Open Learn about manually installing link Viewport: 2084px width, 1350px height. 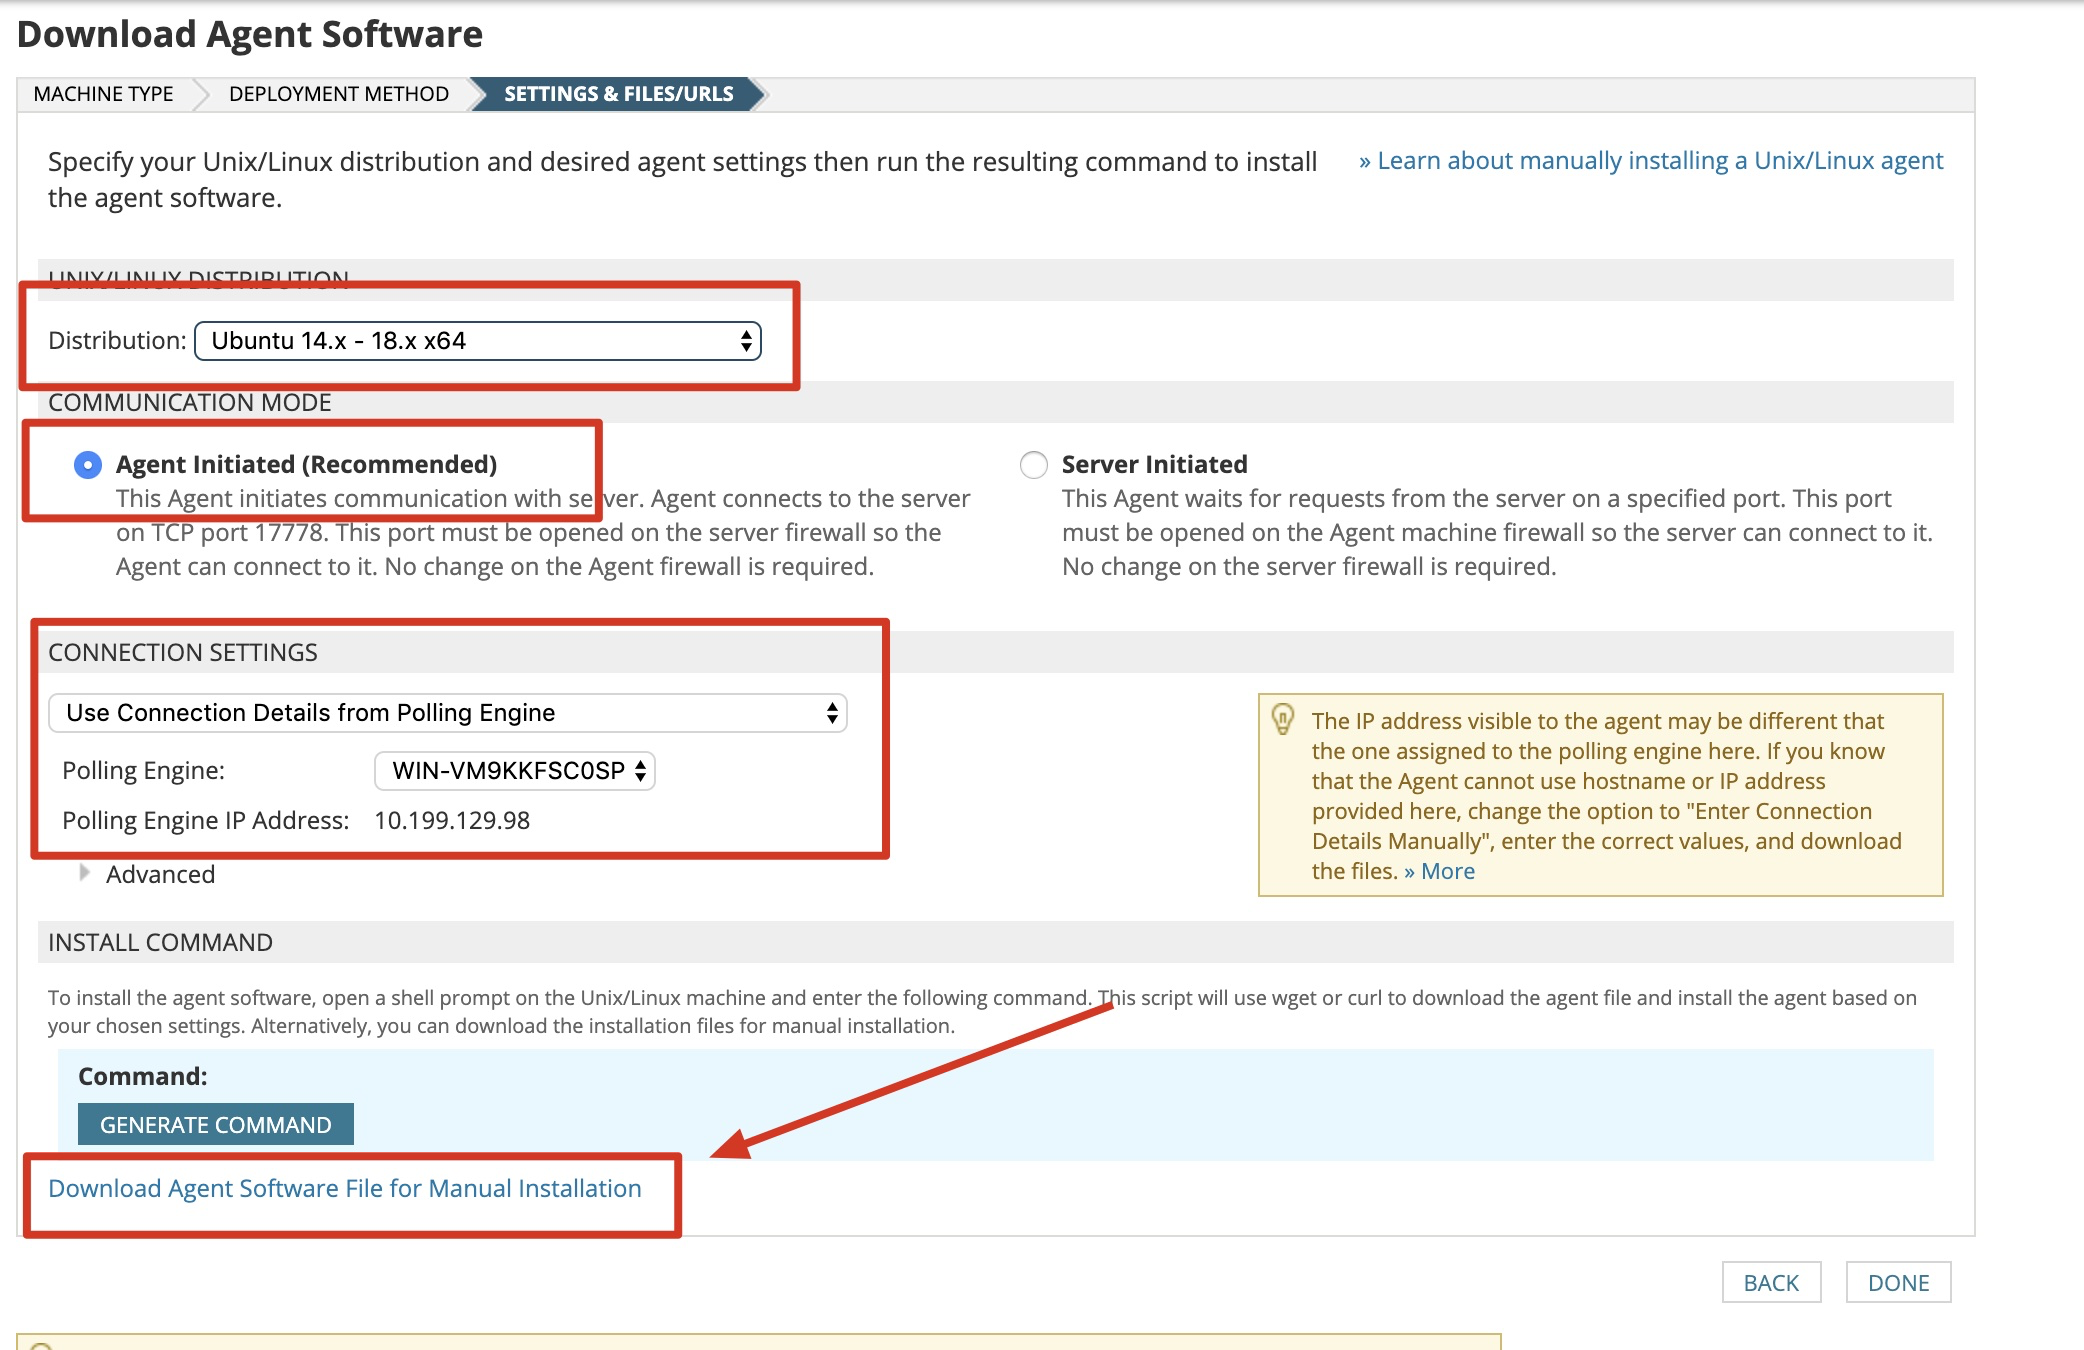[1650, 161]
